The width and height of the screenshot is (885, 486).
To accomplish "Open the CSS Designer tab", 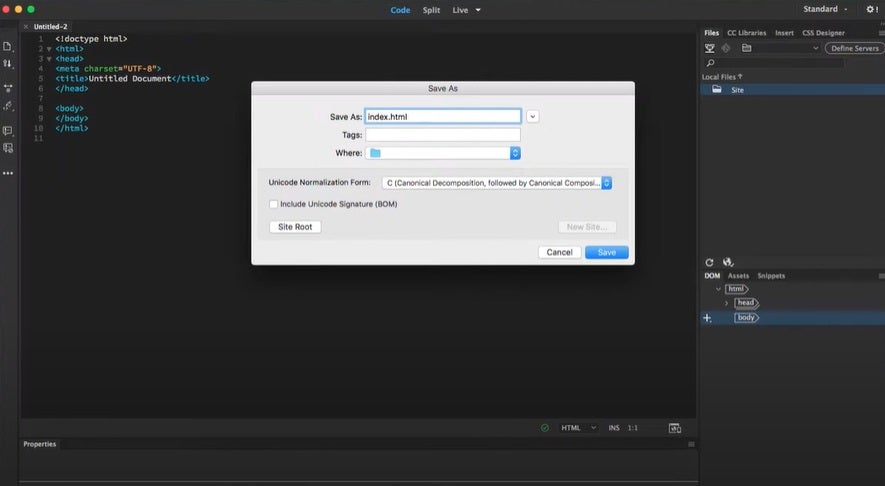I will click(823, 33).
